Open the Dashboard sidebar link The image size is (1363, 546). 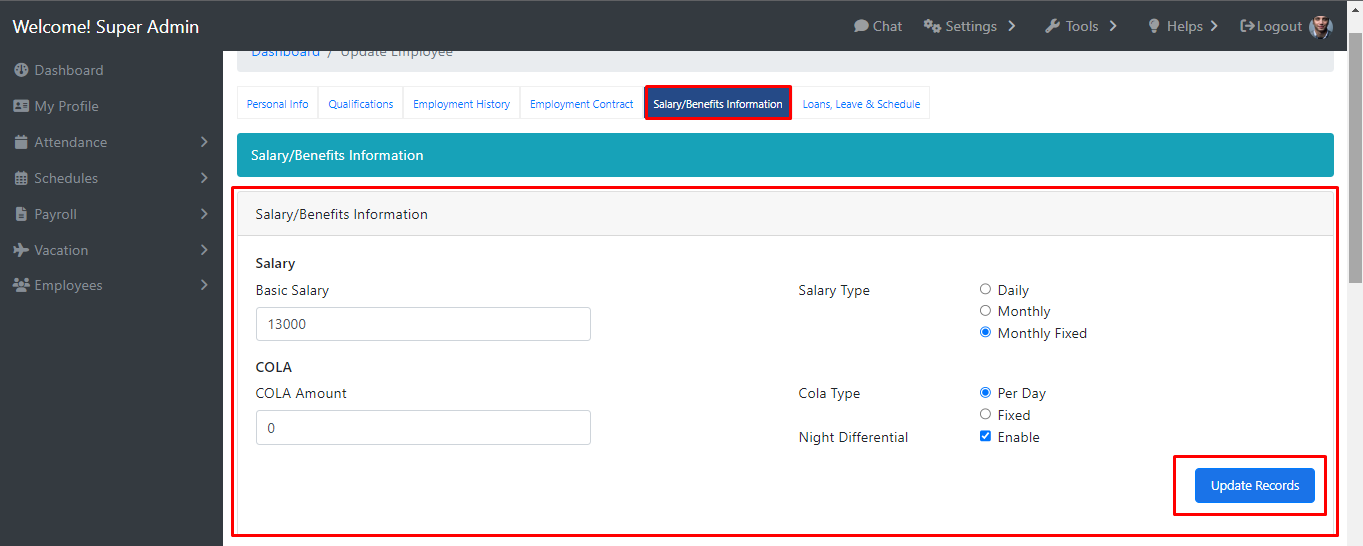[69, 70]
